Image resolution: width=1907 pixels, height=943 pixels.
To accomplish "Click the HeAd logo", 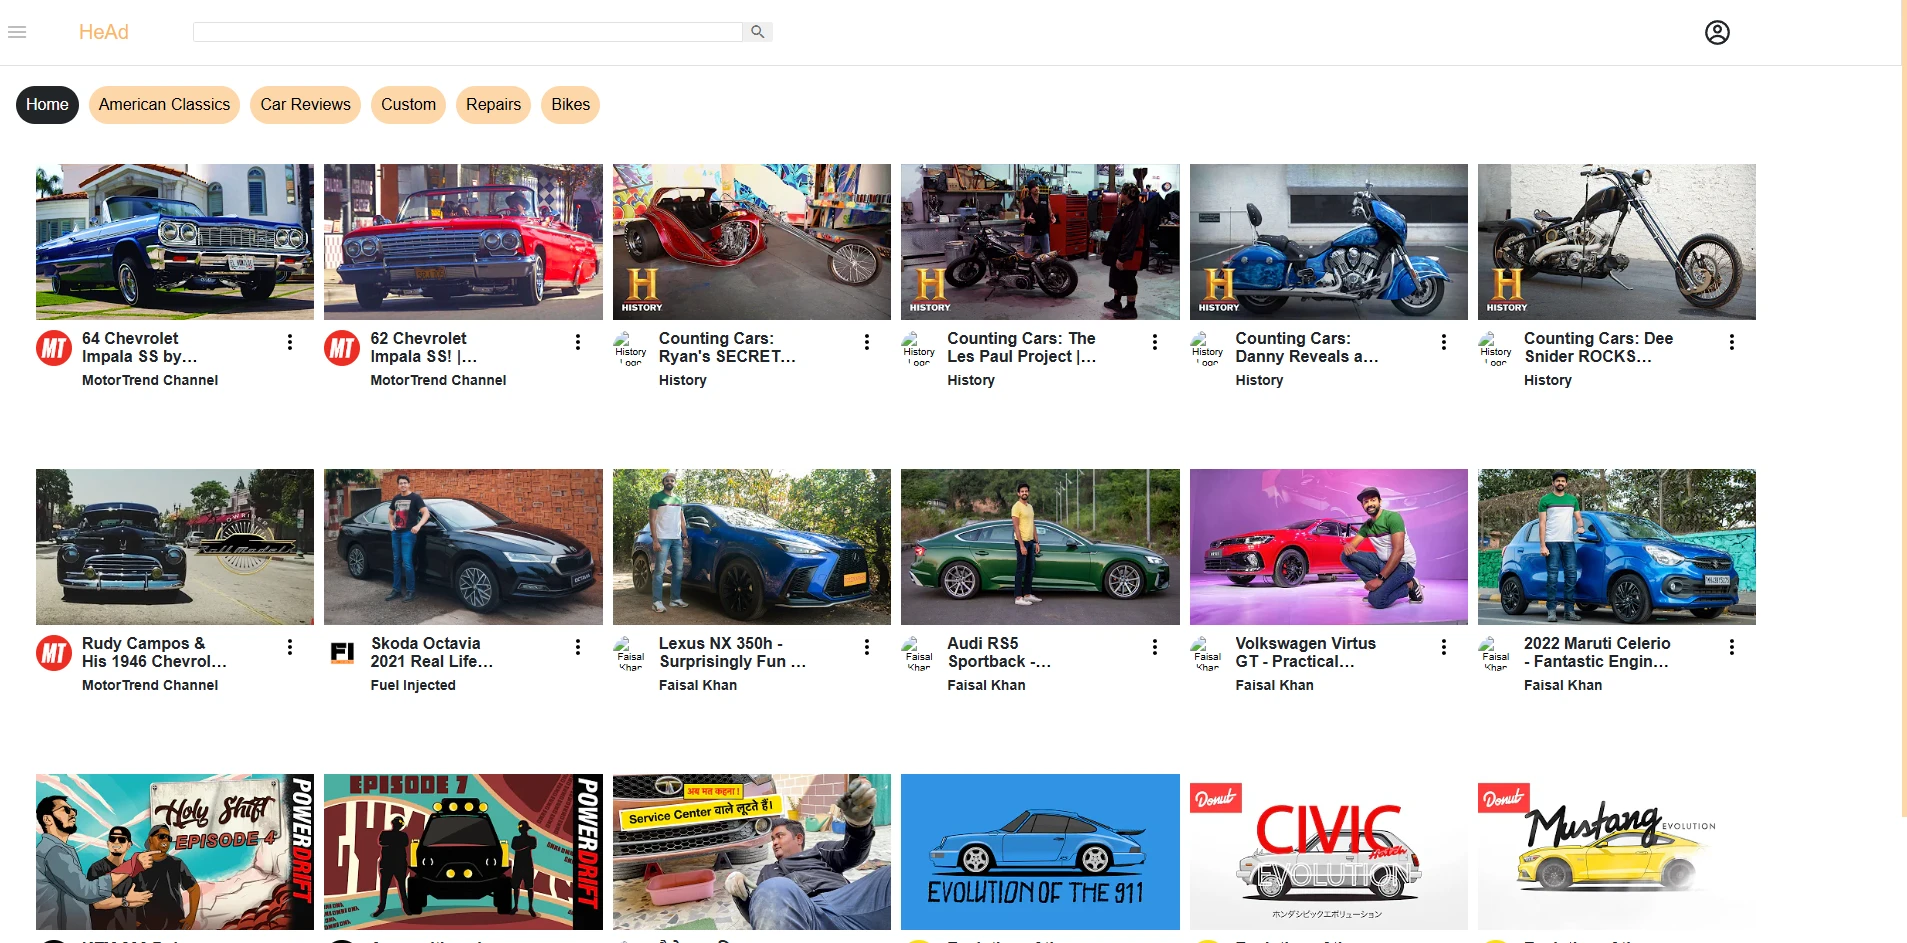I will tap(104, 32).
